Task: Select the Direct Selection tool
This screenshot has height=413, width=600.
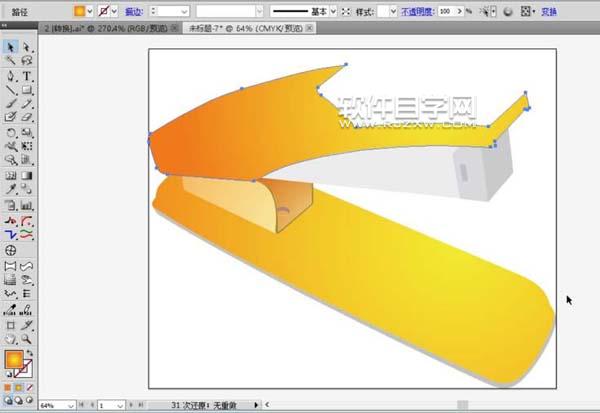Action: tap(26, 47)
